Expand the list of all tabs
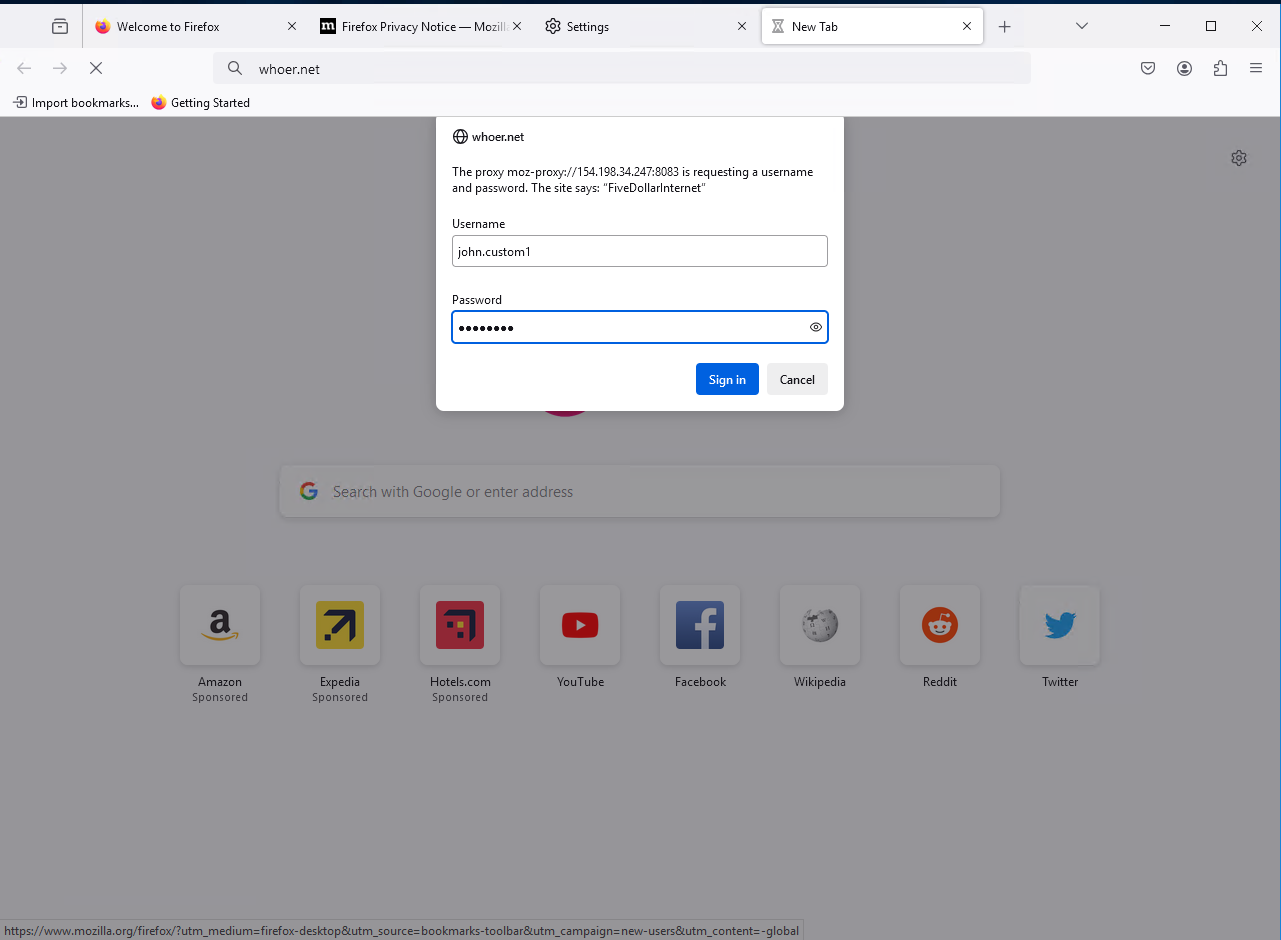The image size is (1281, 940). pos(1081,26)
